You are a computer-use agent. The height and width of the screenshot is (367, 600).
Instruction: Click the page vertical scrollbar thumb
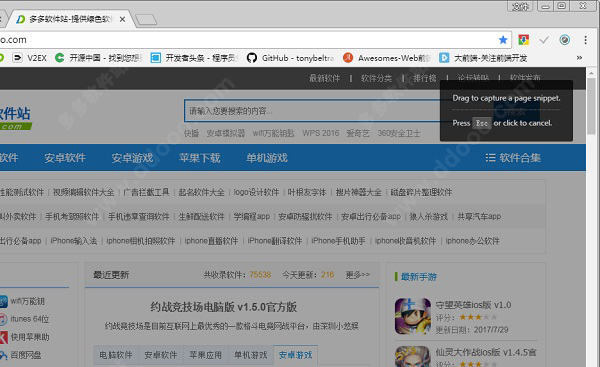[x=592, y=106]
